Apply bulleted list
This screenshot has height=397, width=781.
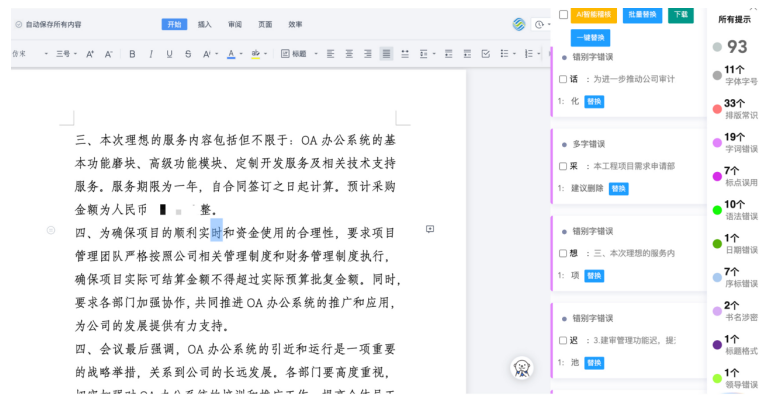pos(505,54)
